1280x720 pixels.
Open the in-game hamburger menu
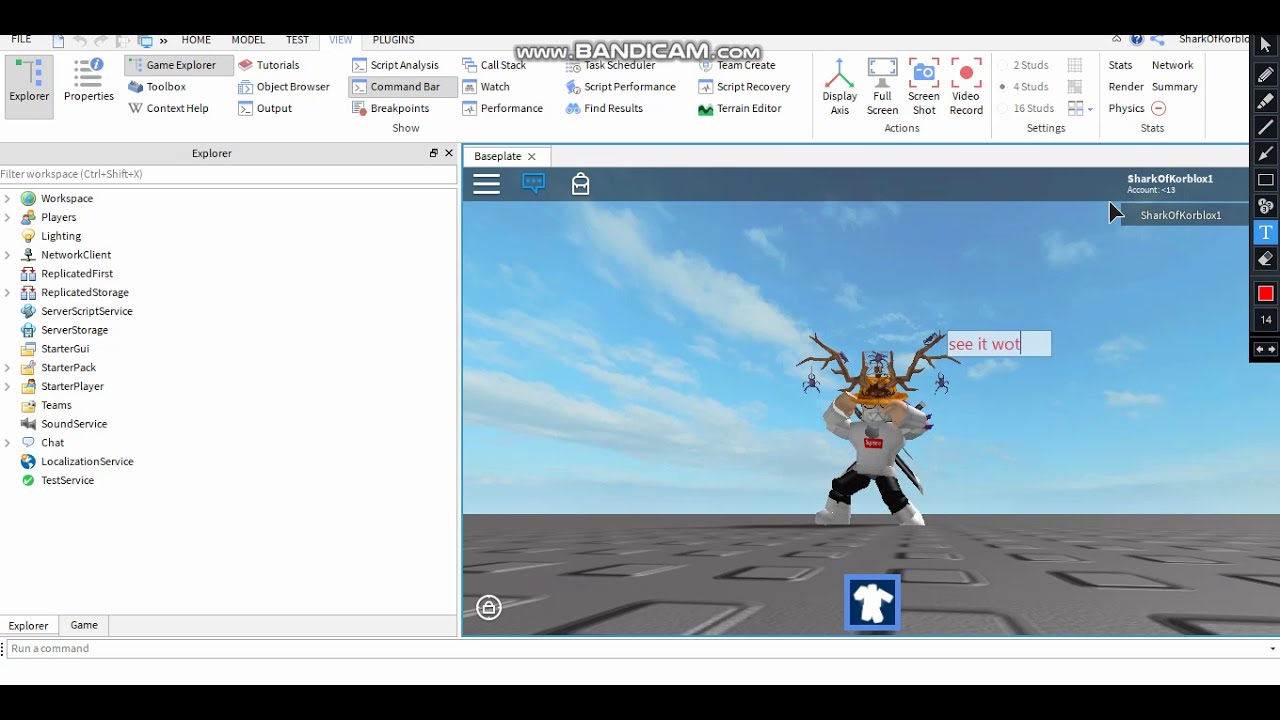(486, 184)
